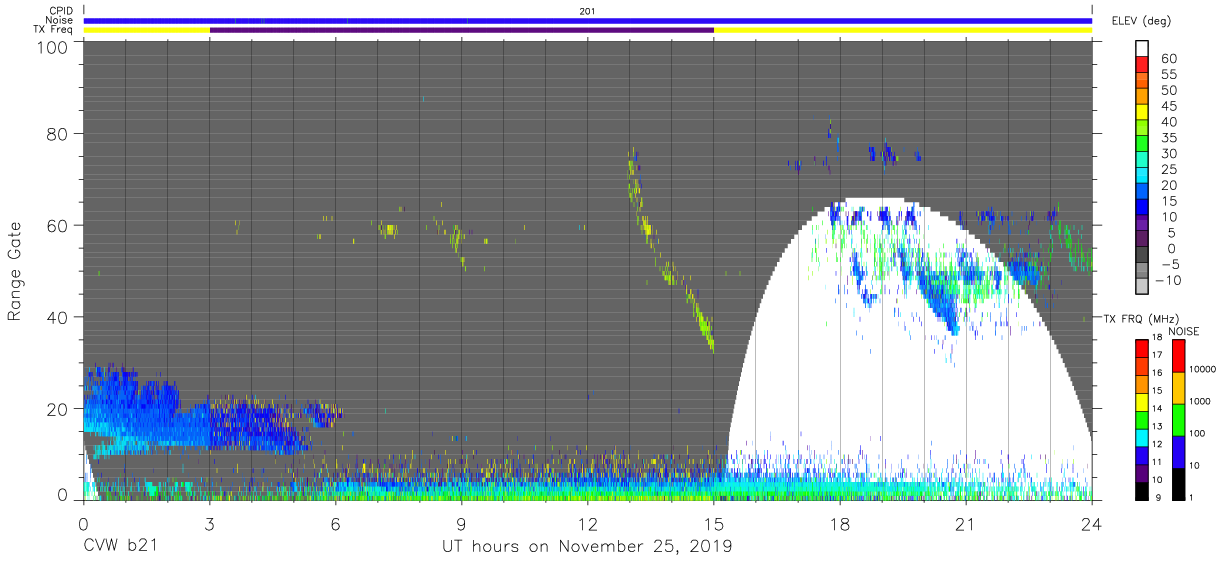
Task: Click the blue Noise bar above the plot
Action: 587,20
